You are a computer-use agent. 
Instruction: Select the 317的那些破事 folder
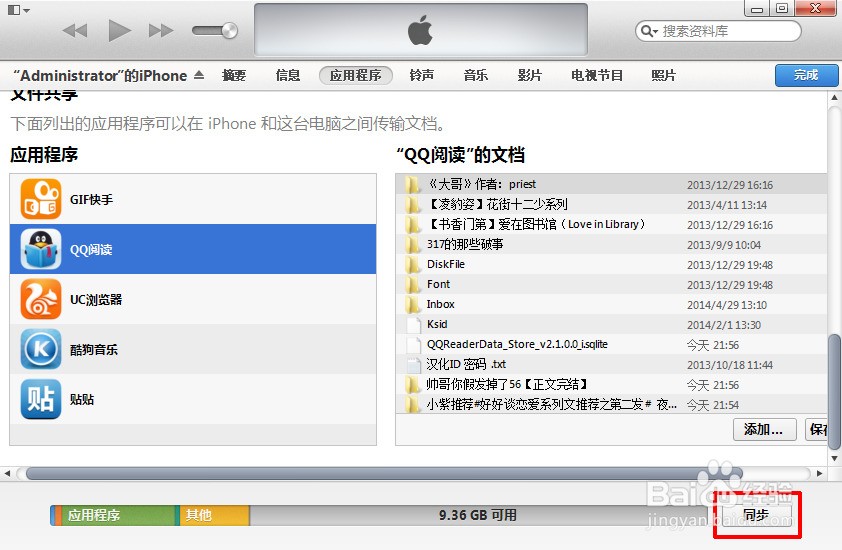(611, 244)
